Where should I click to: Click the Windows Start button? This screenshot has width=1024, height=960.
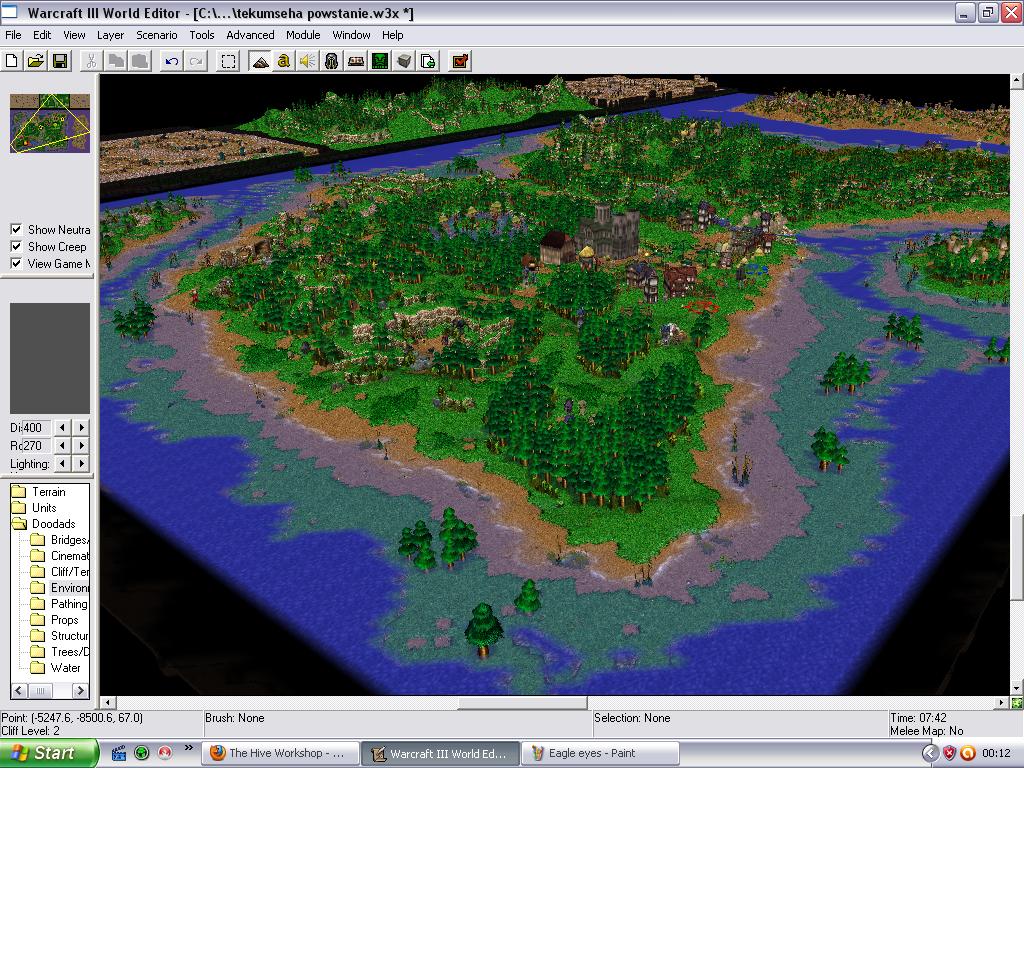tap(49, 753)
